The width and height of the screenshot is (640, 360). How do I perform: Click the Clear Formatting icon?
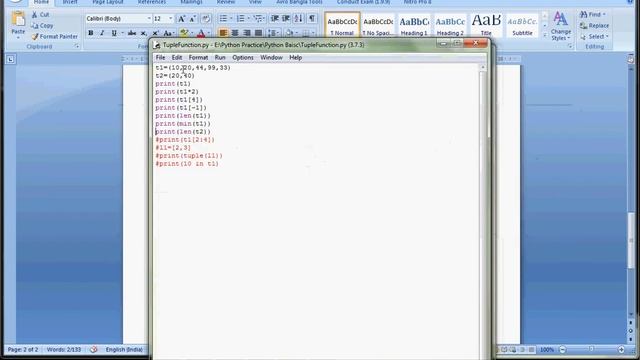click(x=206, y=19)
